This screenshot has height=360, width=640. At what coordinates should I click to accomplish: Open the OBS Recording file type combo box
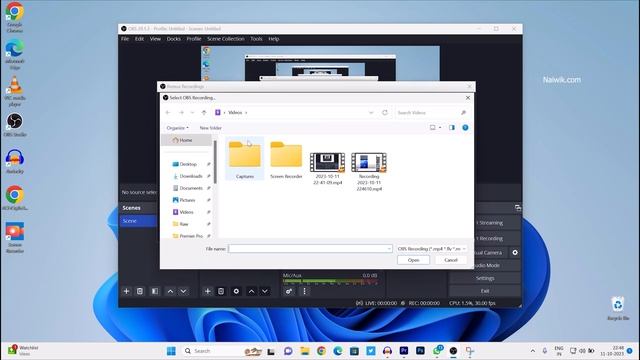[x=431, y=249]
